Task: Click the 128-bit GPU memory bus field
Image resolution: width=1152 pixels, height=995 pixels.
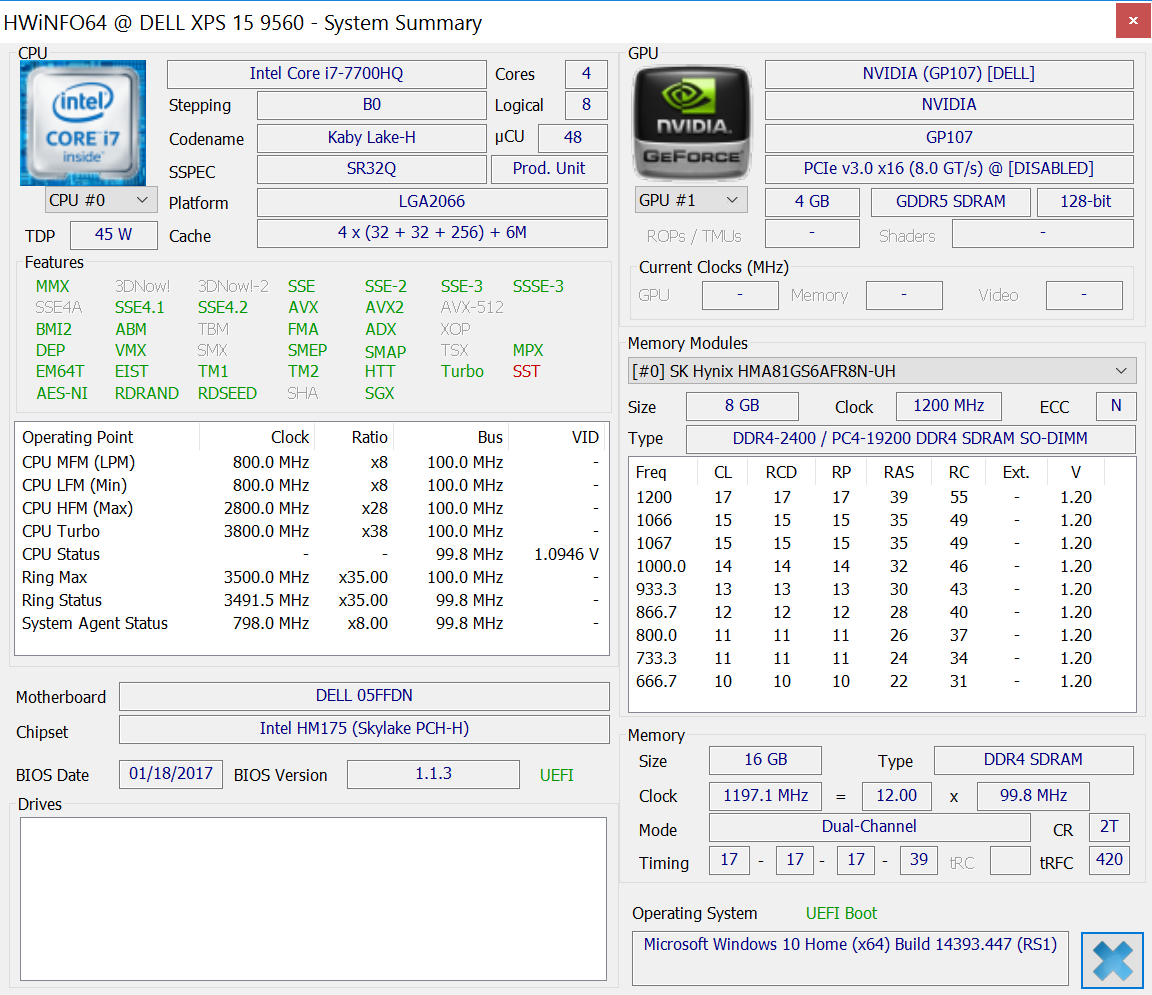Action: (1085, 201)
